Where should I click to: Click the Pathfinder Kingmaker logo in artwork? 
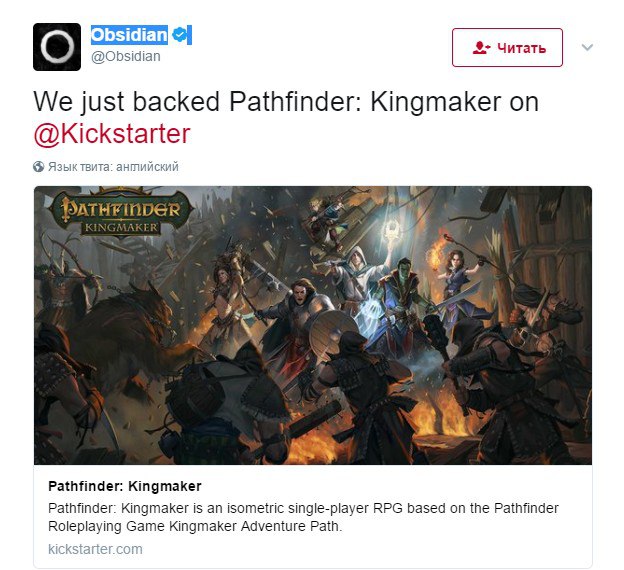tap(121, 214)
